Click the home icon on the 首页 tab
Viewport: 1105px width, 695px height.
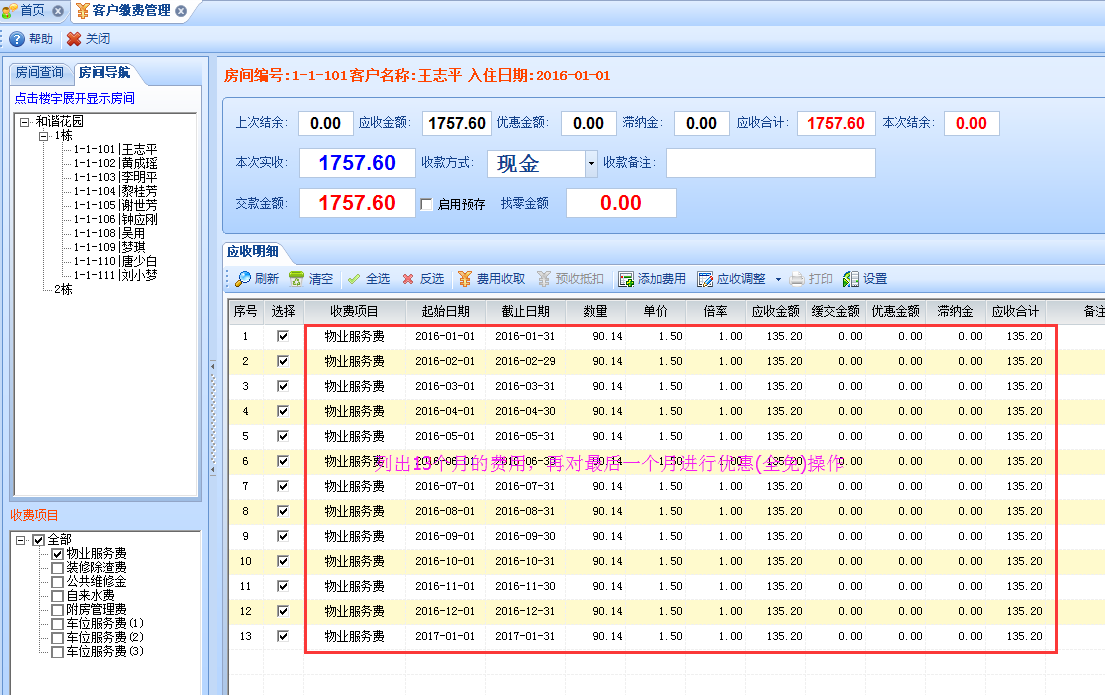click(9, 11)
